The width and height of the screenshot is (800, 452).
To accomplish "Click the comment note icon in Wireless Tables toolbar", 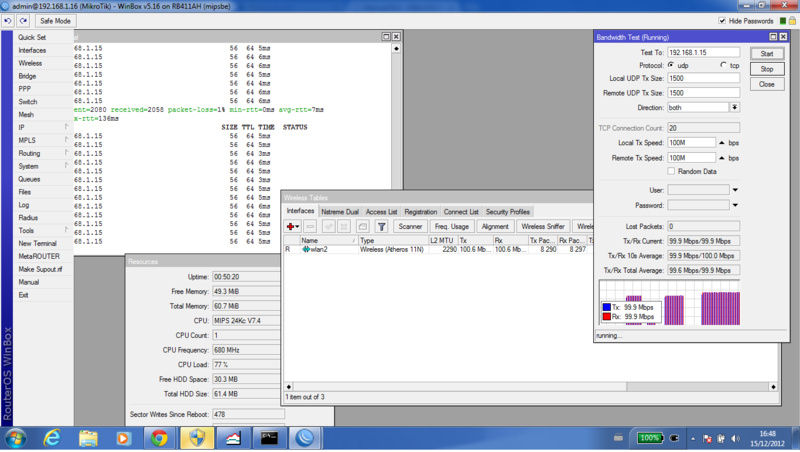I will coord(362,227).
